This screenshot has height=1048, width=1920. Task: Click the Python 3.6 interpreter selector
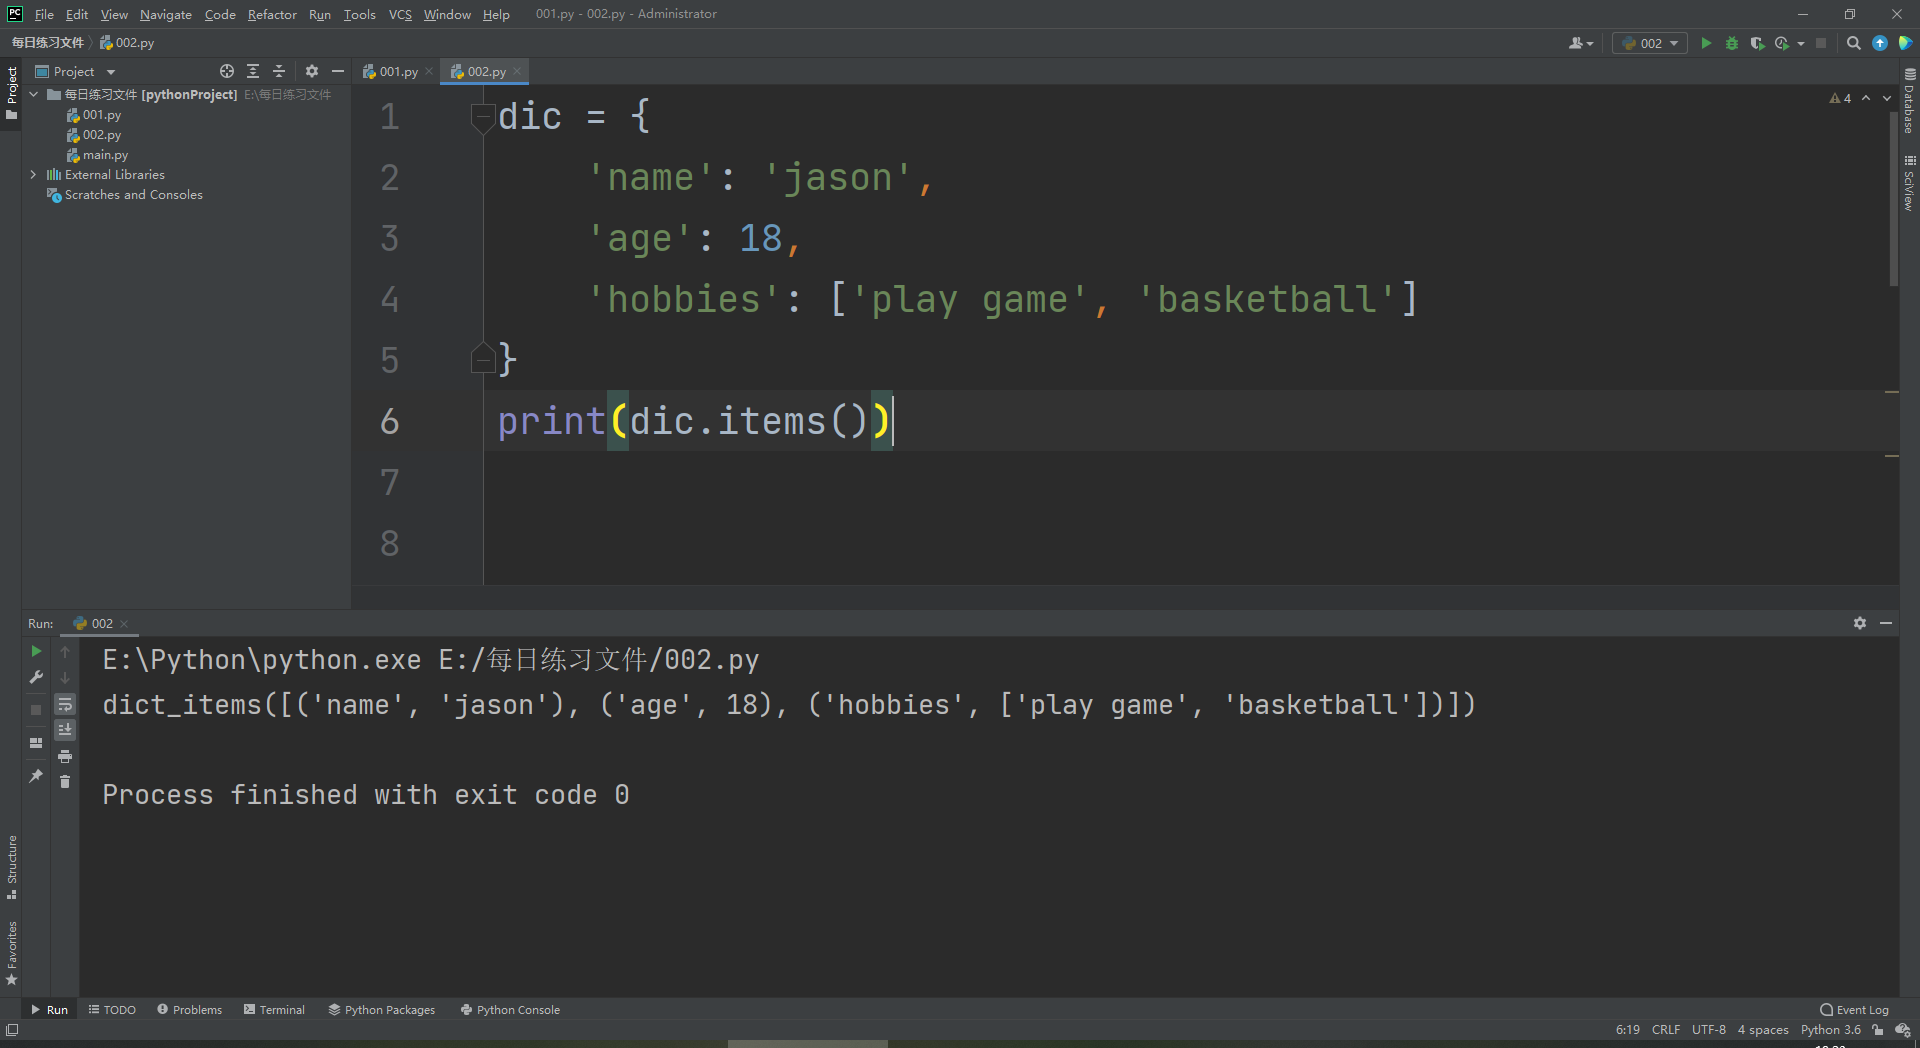1831,1030
